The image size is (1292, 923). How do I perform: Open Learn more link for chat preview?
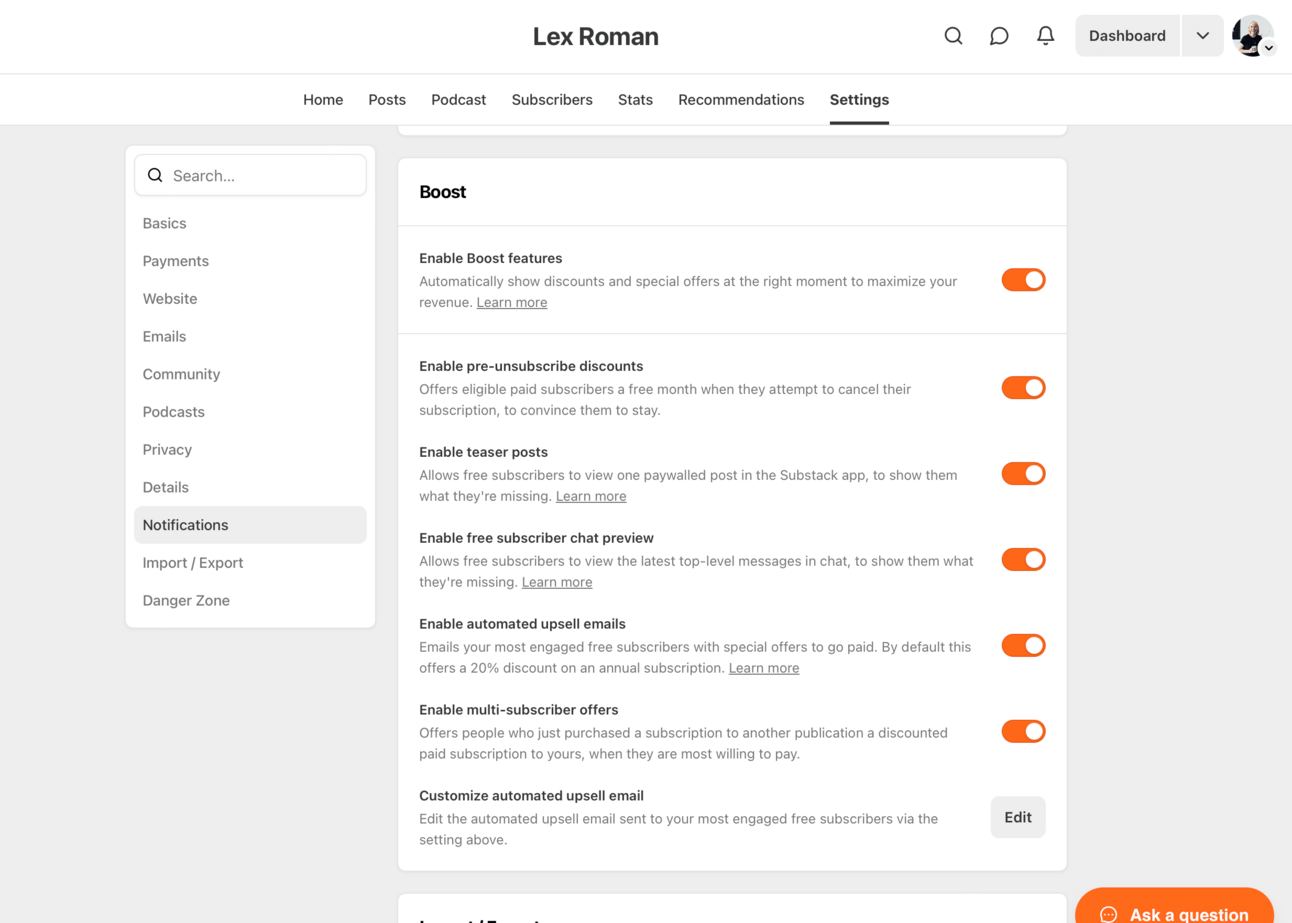[557, 582]
